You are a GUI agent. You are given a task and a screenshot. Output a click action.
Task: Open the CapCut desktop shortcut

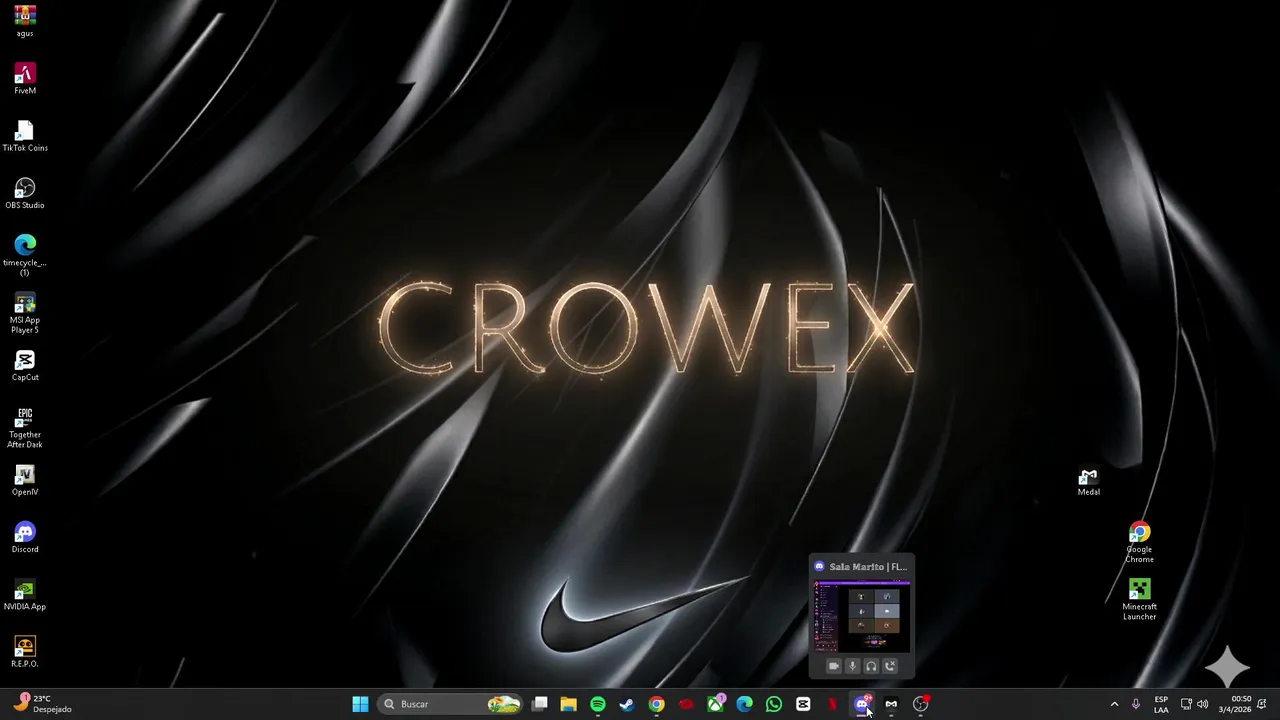[25, 365]
